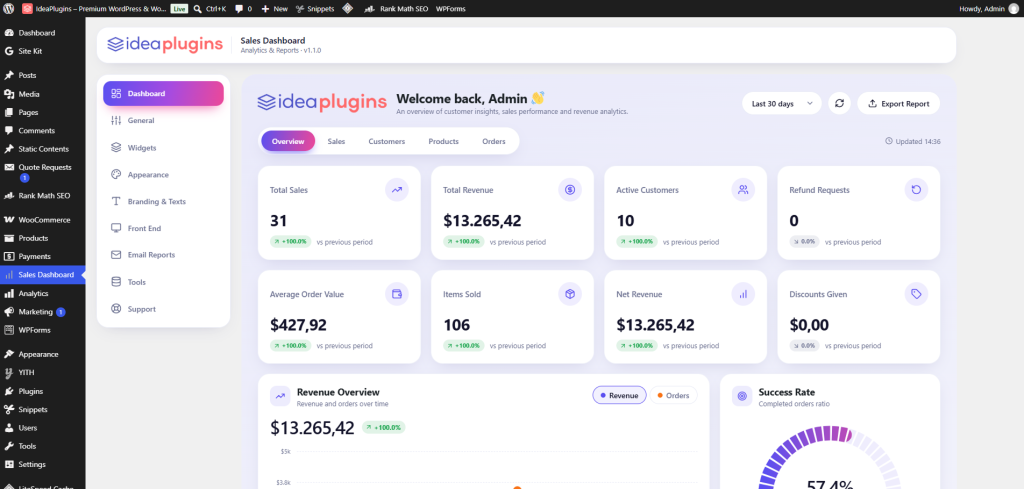The image size is (1024, 489).
Task: Switch to the Orders tab
Action: 494,141
